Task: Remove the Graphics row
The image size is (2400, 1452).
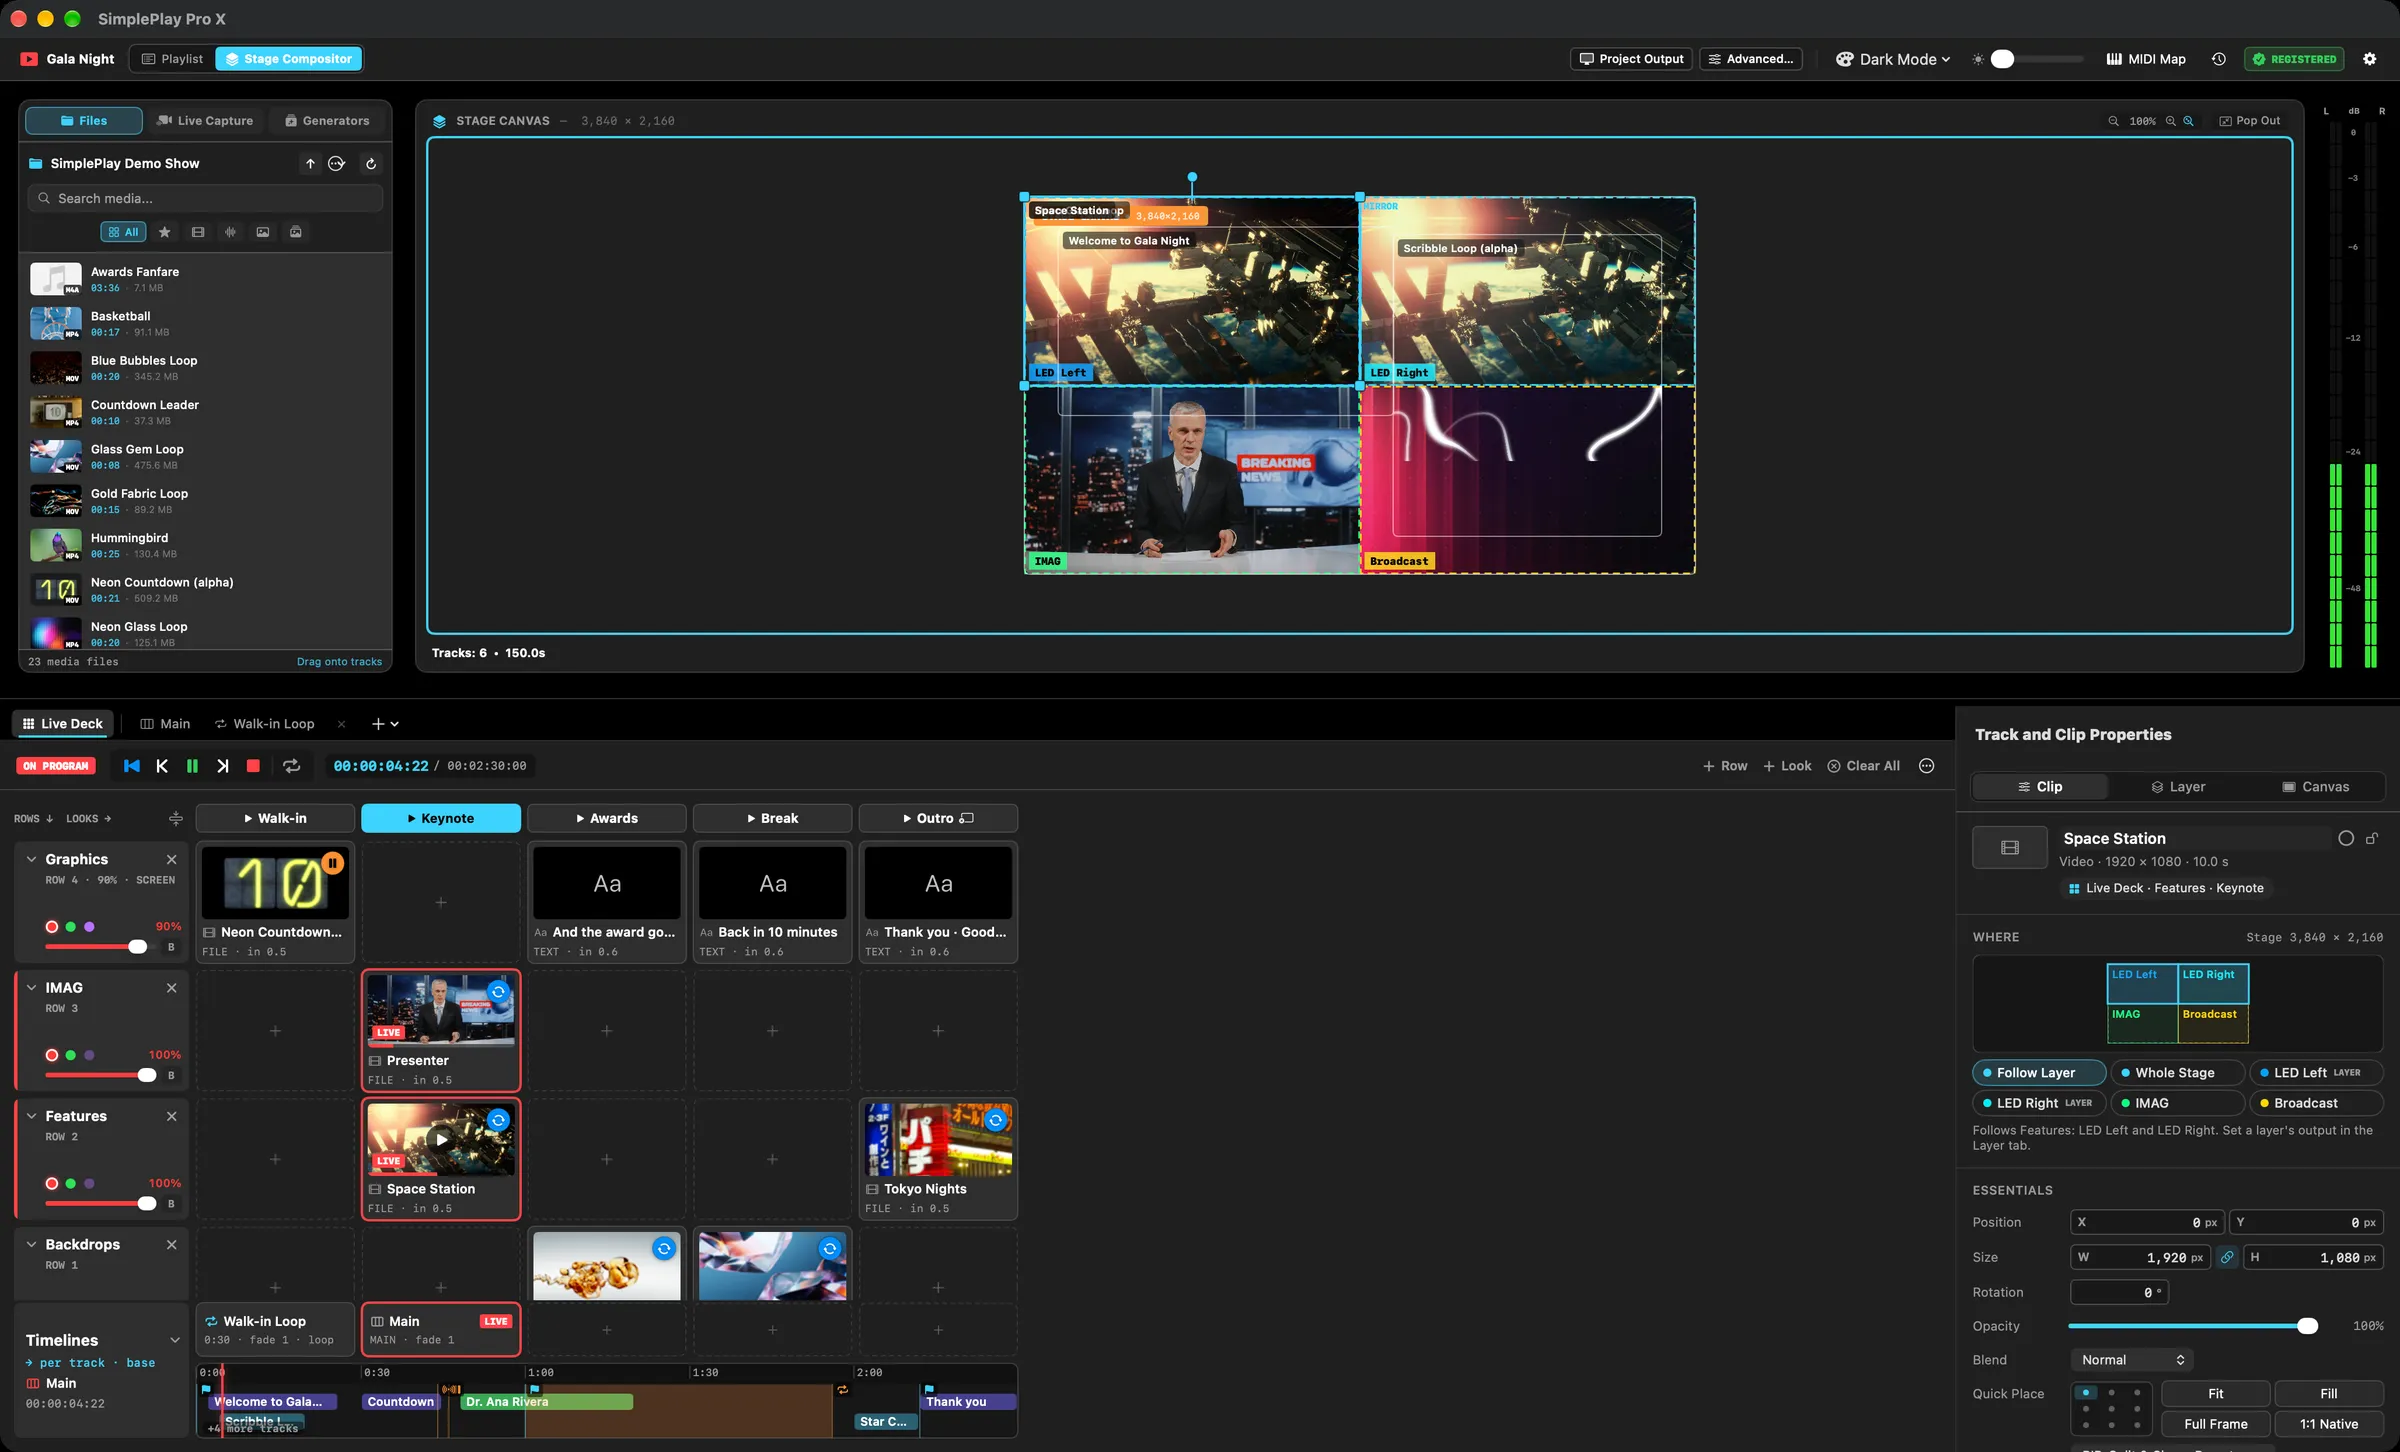Action: [171, 859]
